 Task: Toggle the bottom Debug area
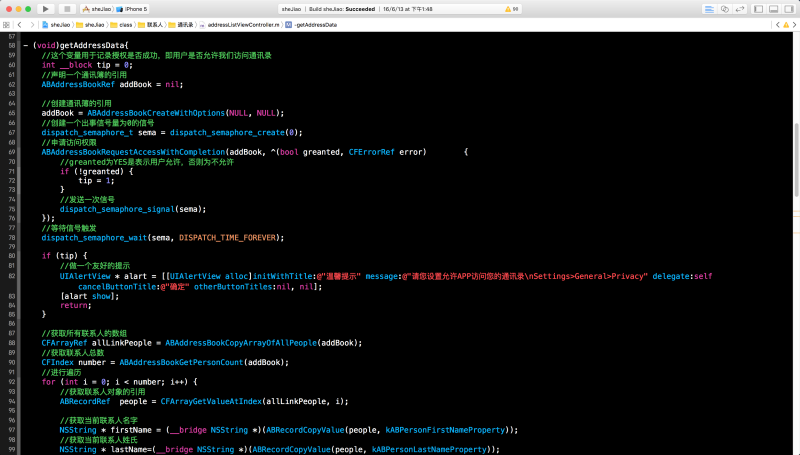point(774,9)
